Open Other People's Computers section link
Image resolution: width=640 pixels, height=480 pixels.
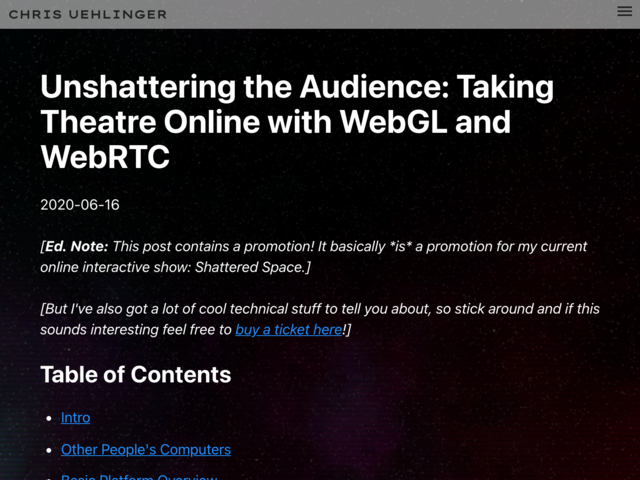coord(146,449)
